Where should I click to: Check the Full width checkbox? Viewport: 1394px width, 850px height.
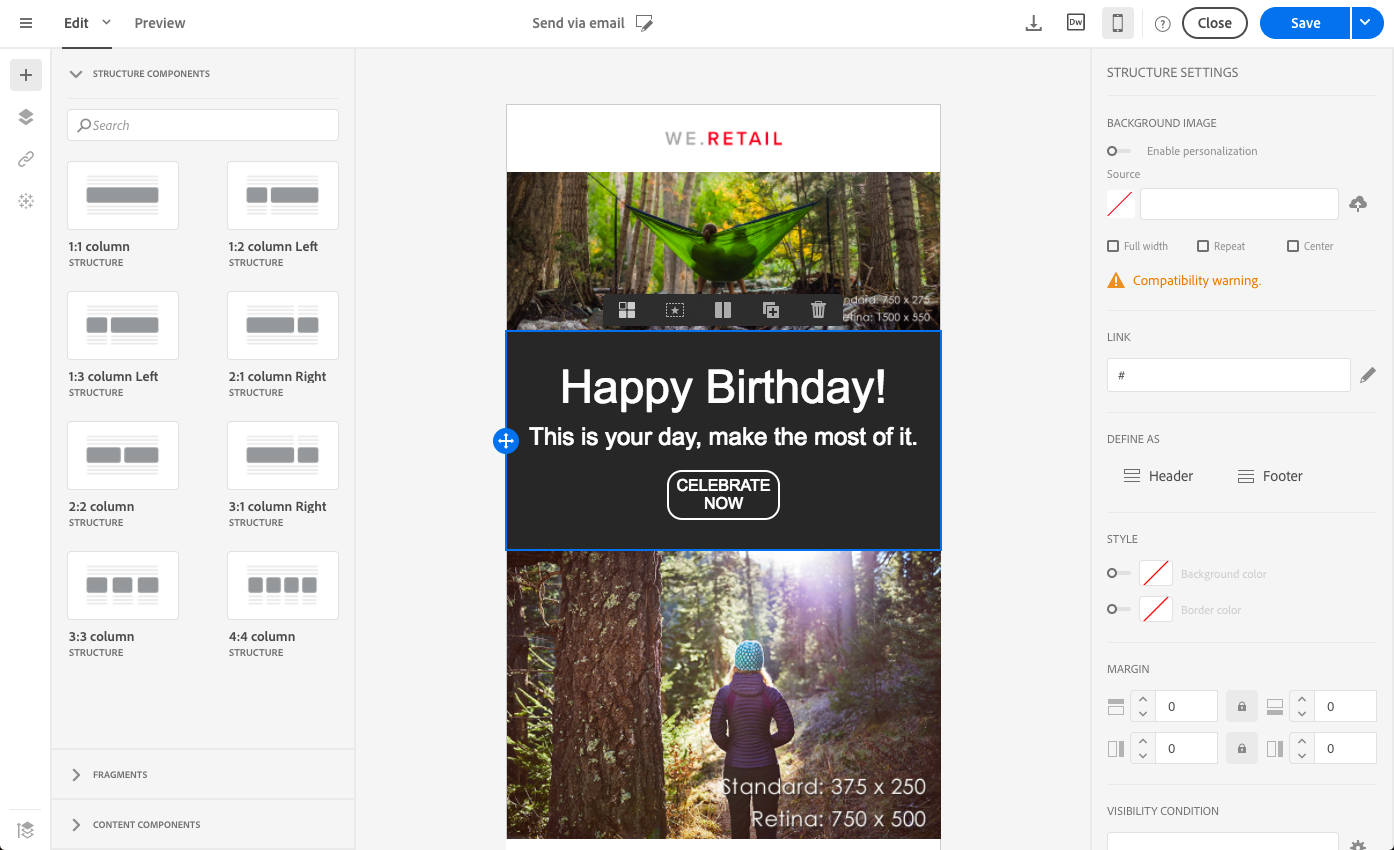[x=1113, y=246]
